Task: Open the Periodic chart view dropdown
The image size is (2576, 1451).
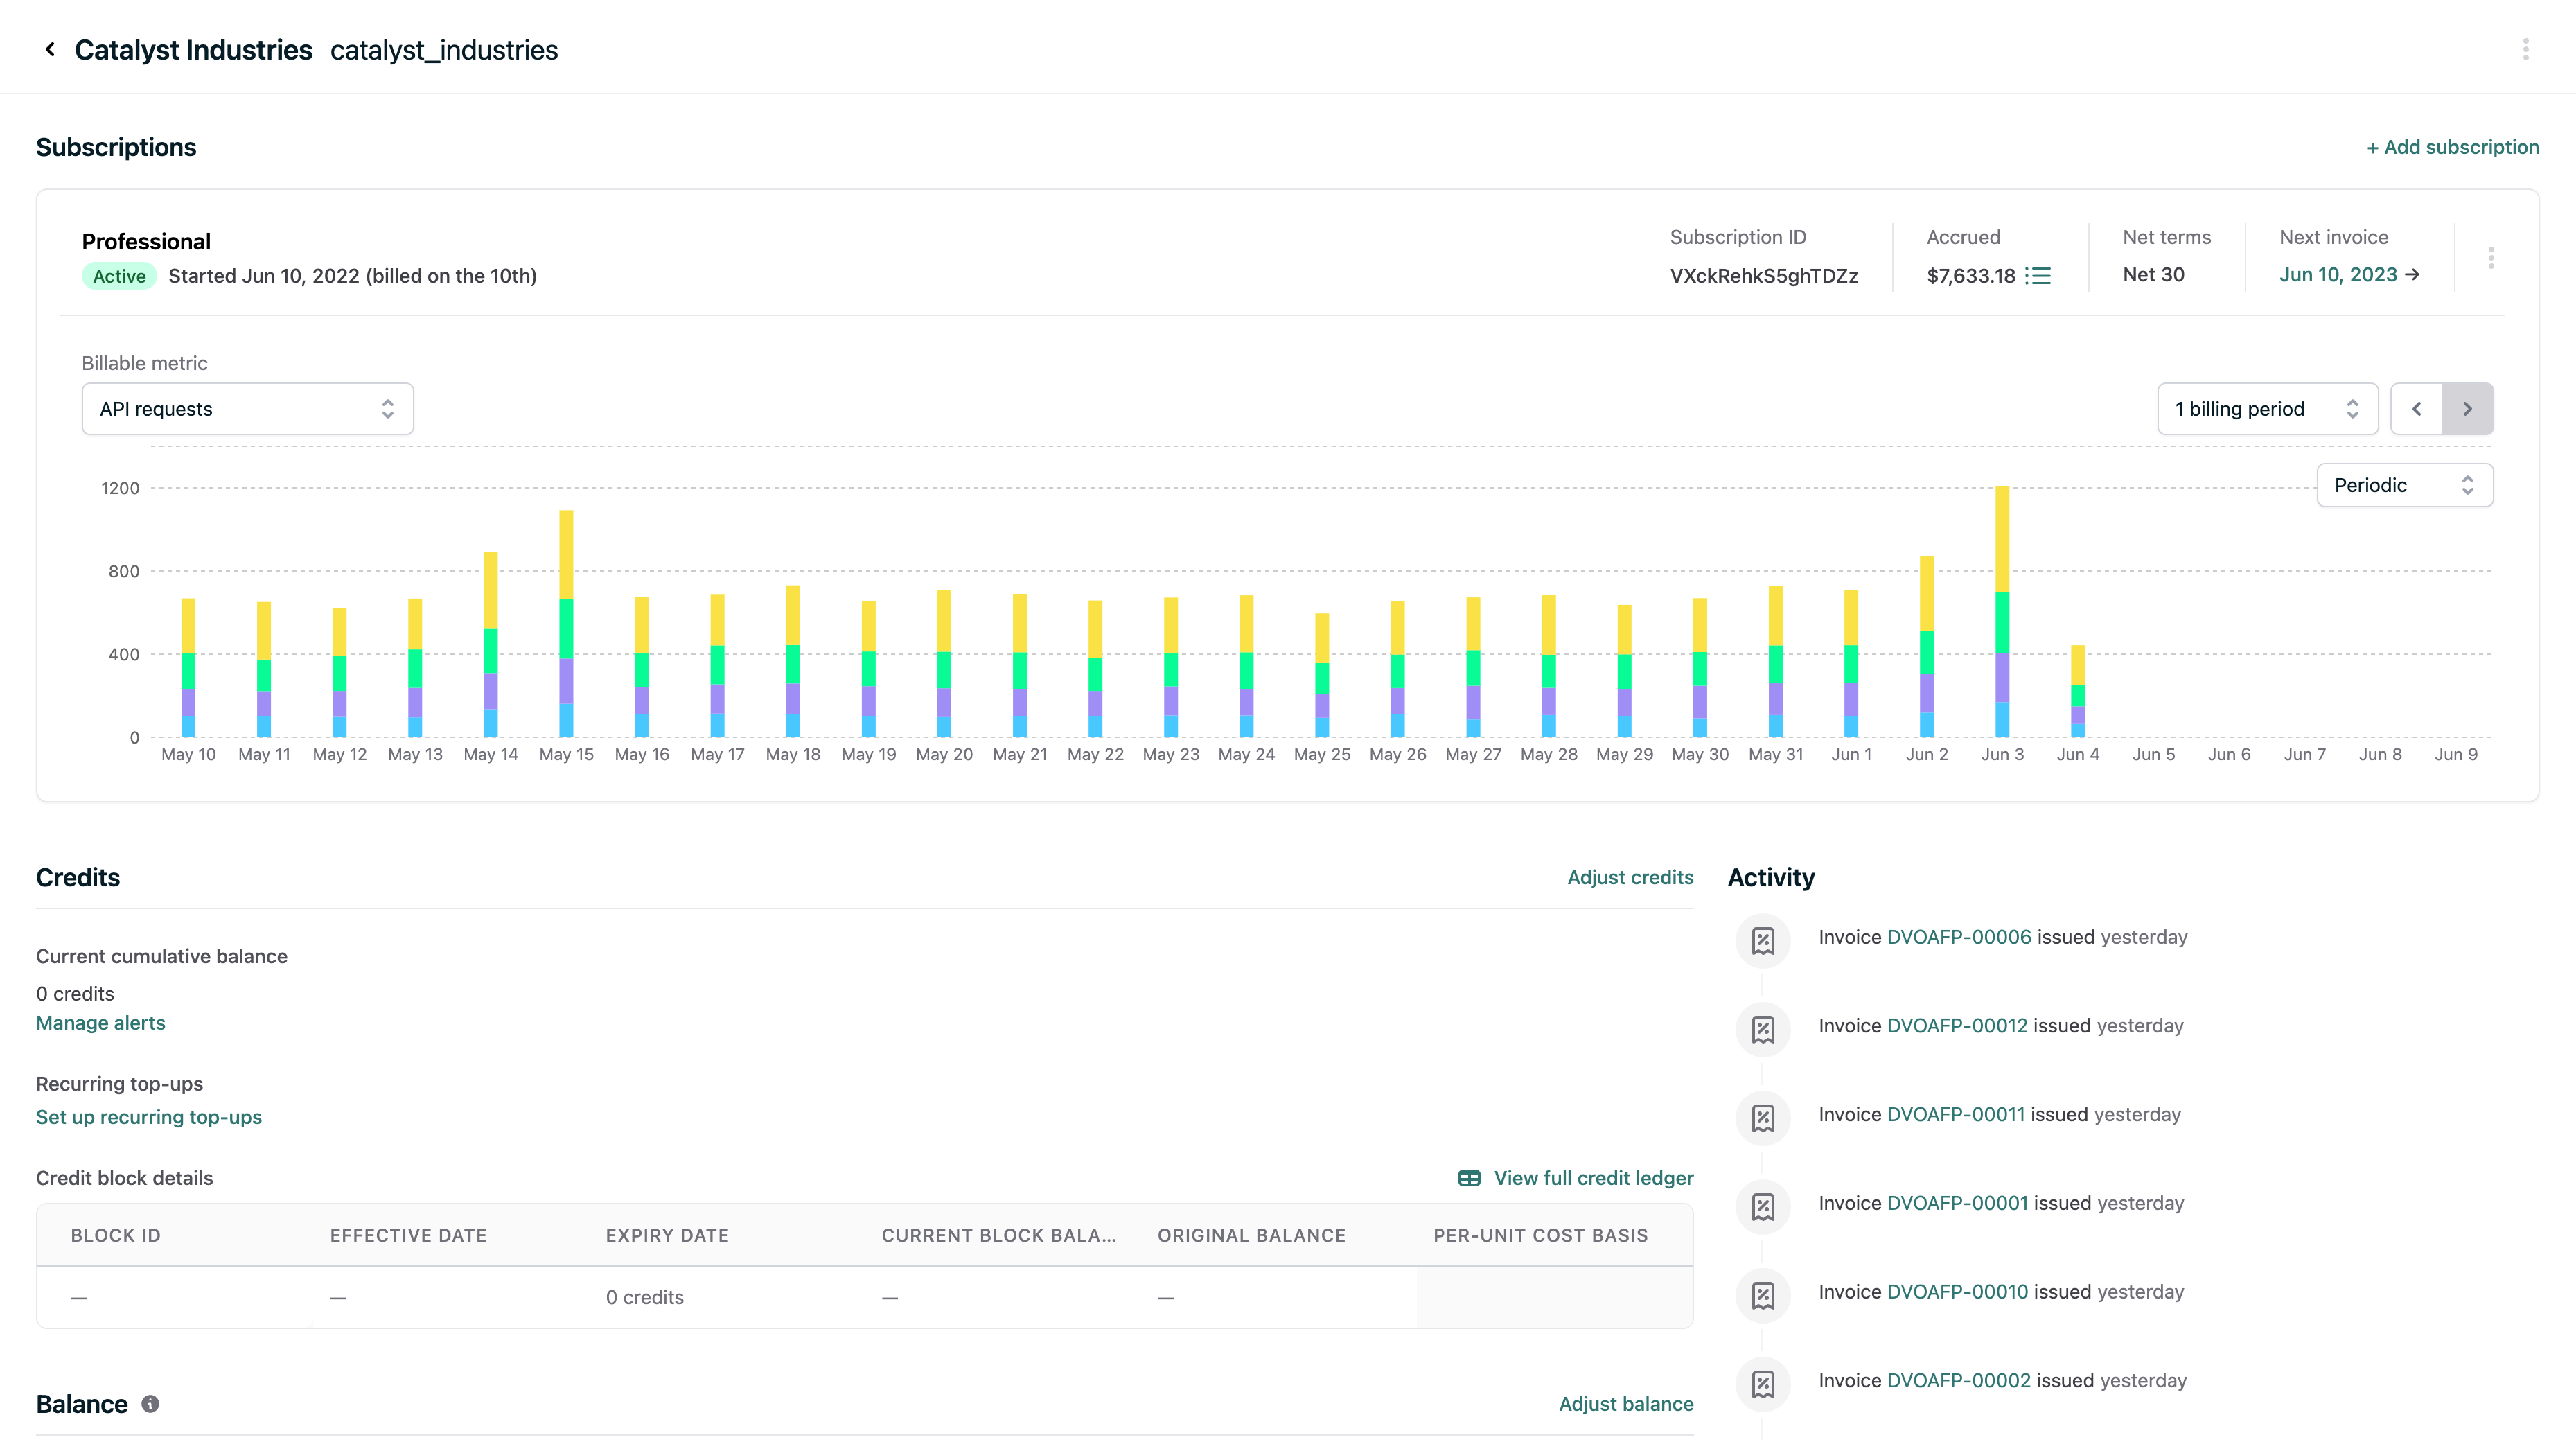Action: [x=2404, y=485]
